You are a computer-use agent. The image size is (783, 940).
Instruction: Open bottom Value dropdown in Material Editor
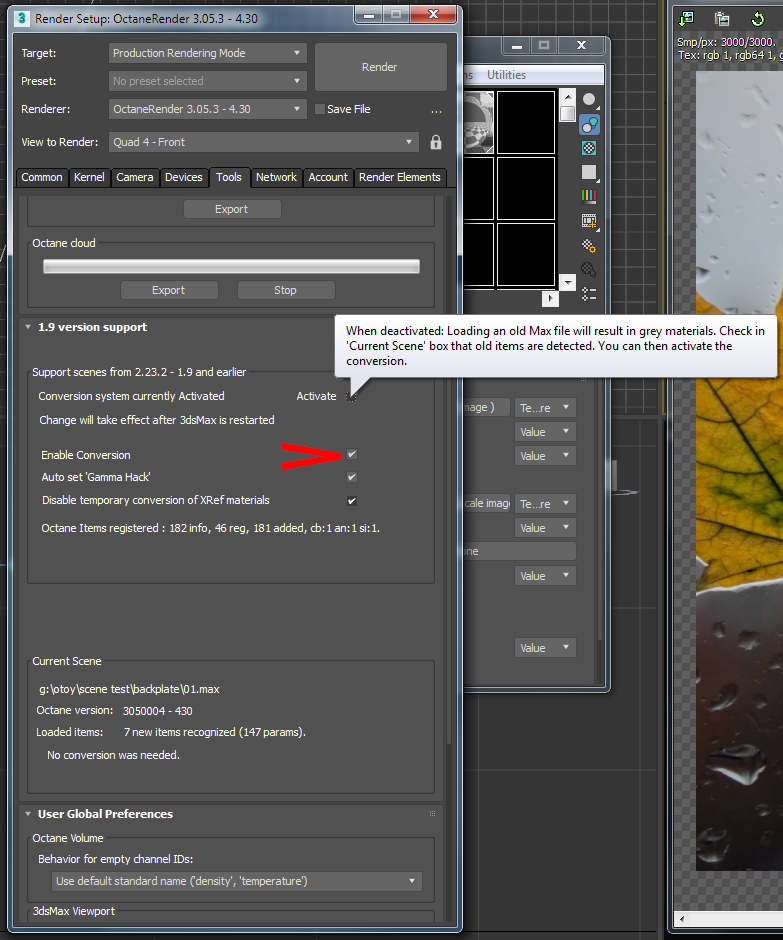tap(545, 647)
